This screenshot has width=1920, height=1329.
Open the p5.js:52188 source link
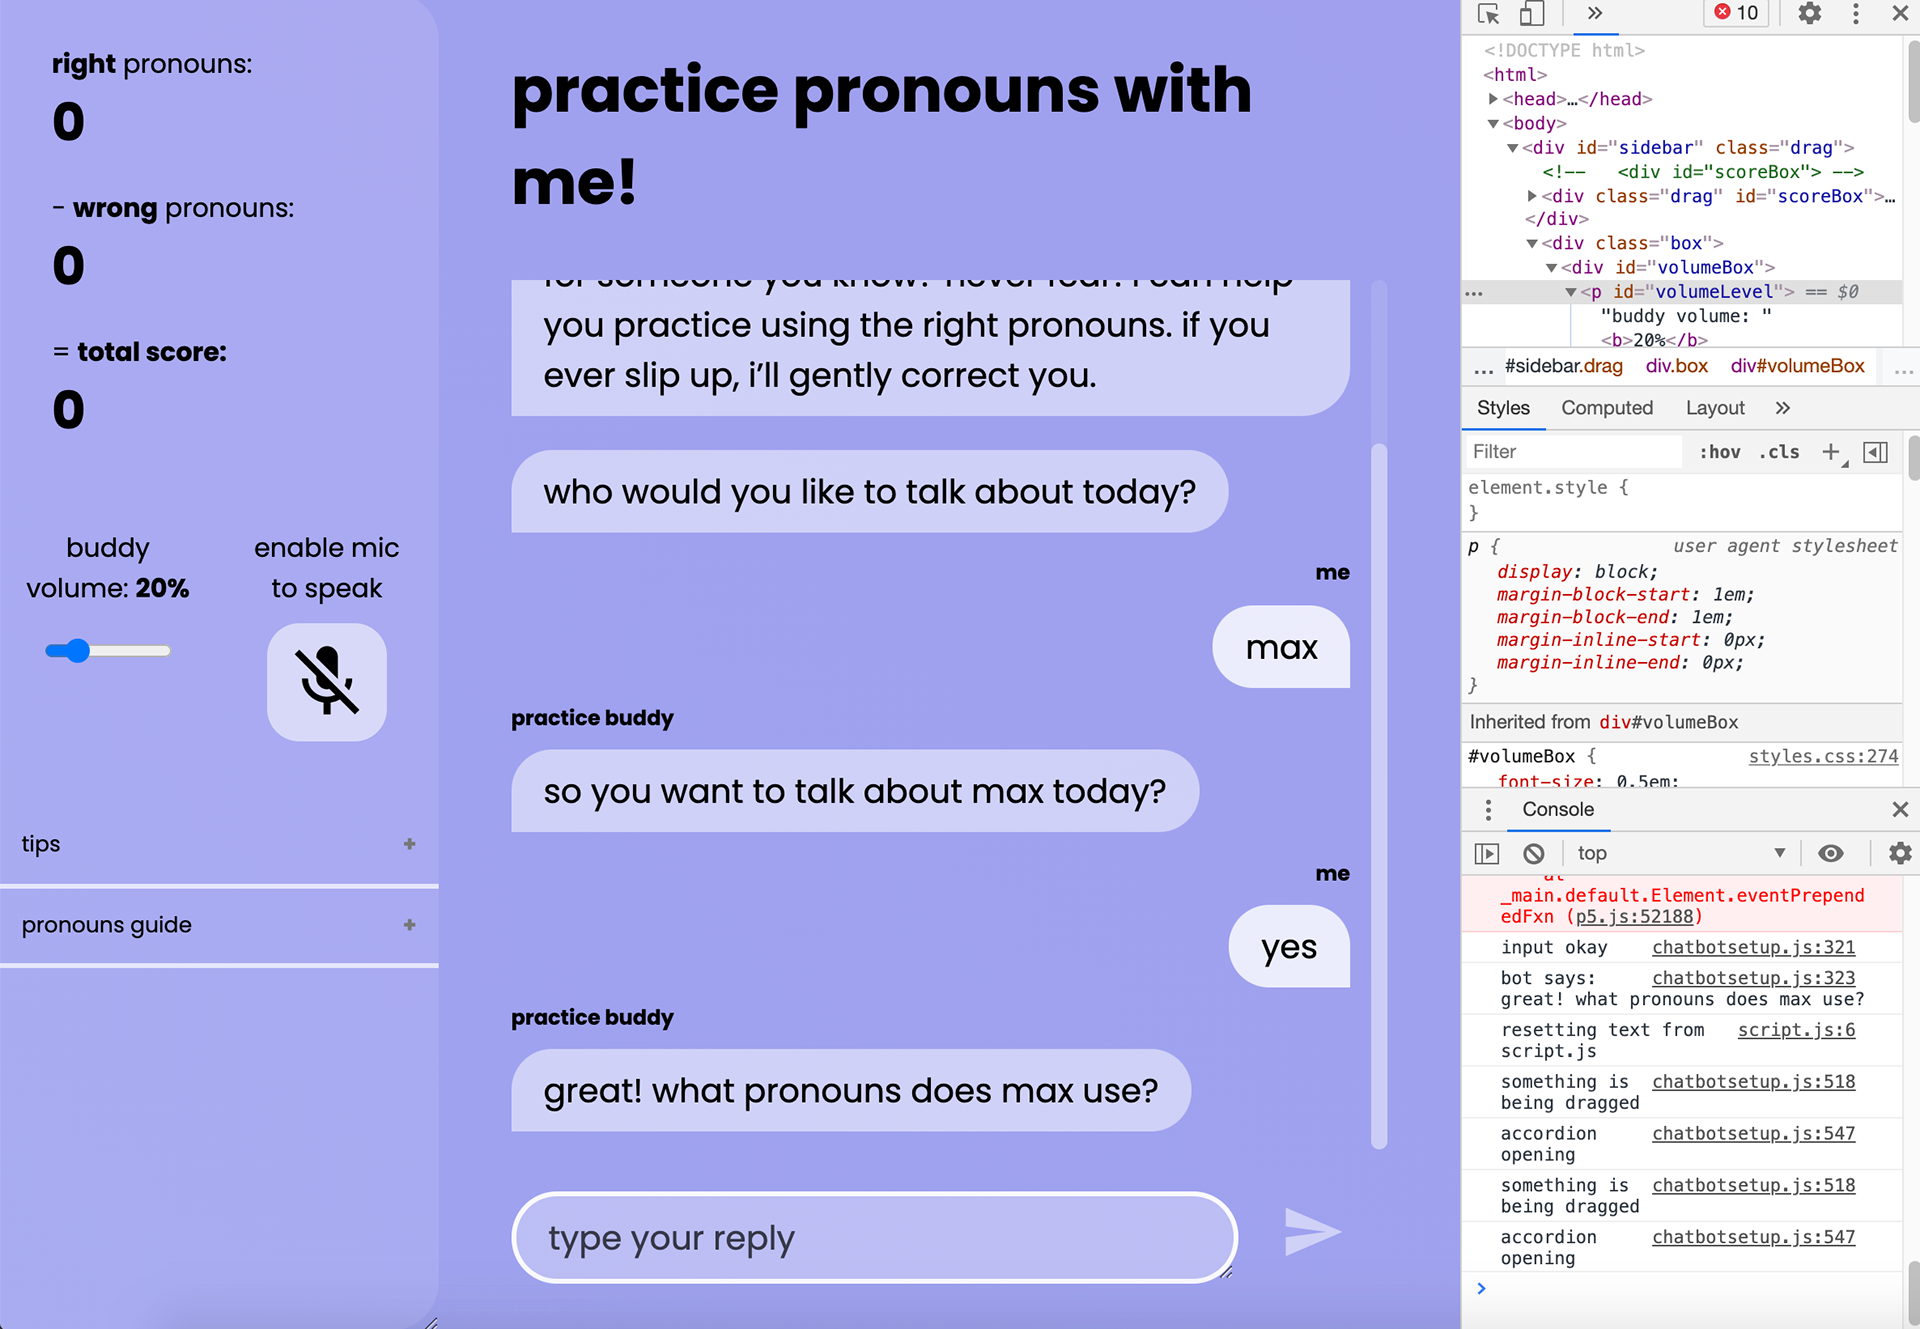point(1634,917)
